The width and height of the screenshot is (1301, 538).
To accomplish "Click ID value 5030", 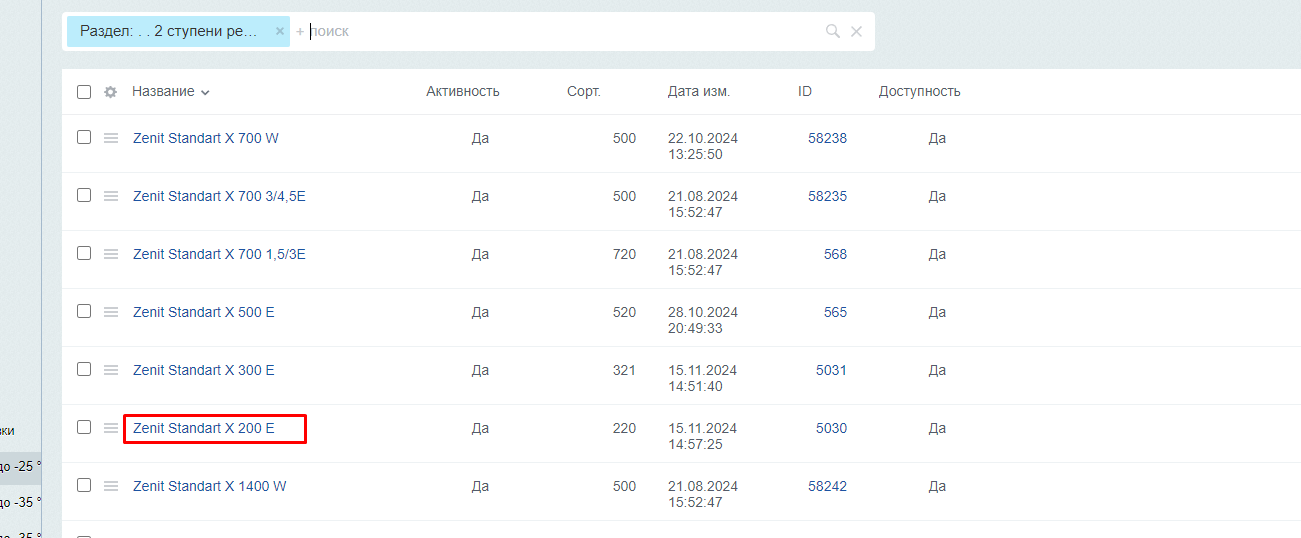I will [831, 428].
